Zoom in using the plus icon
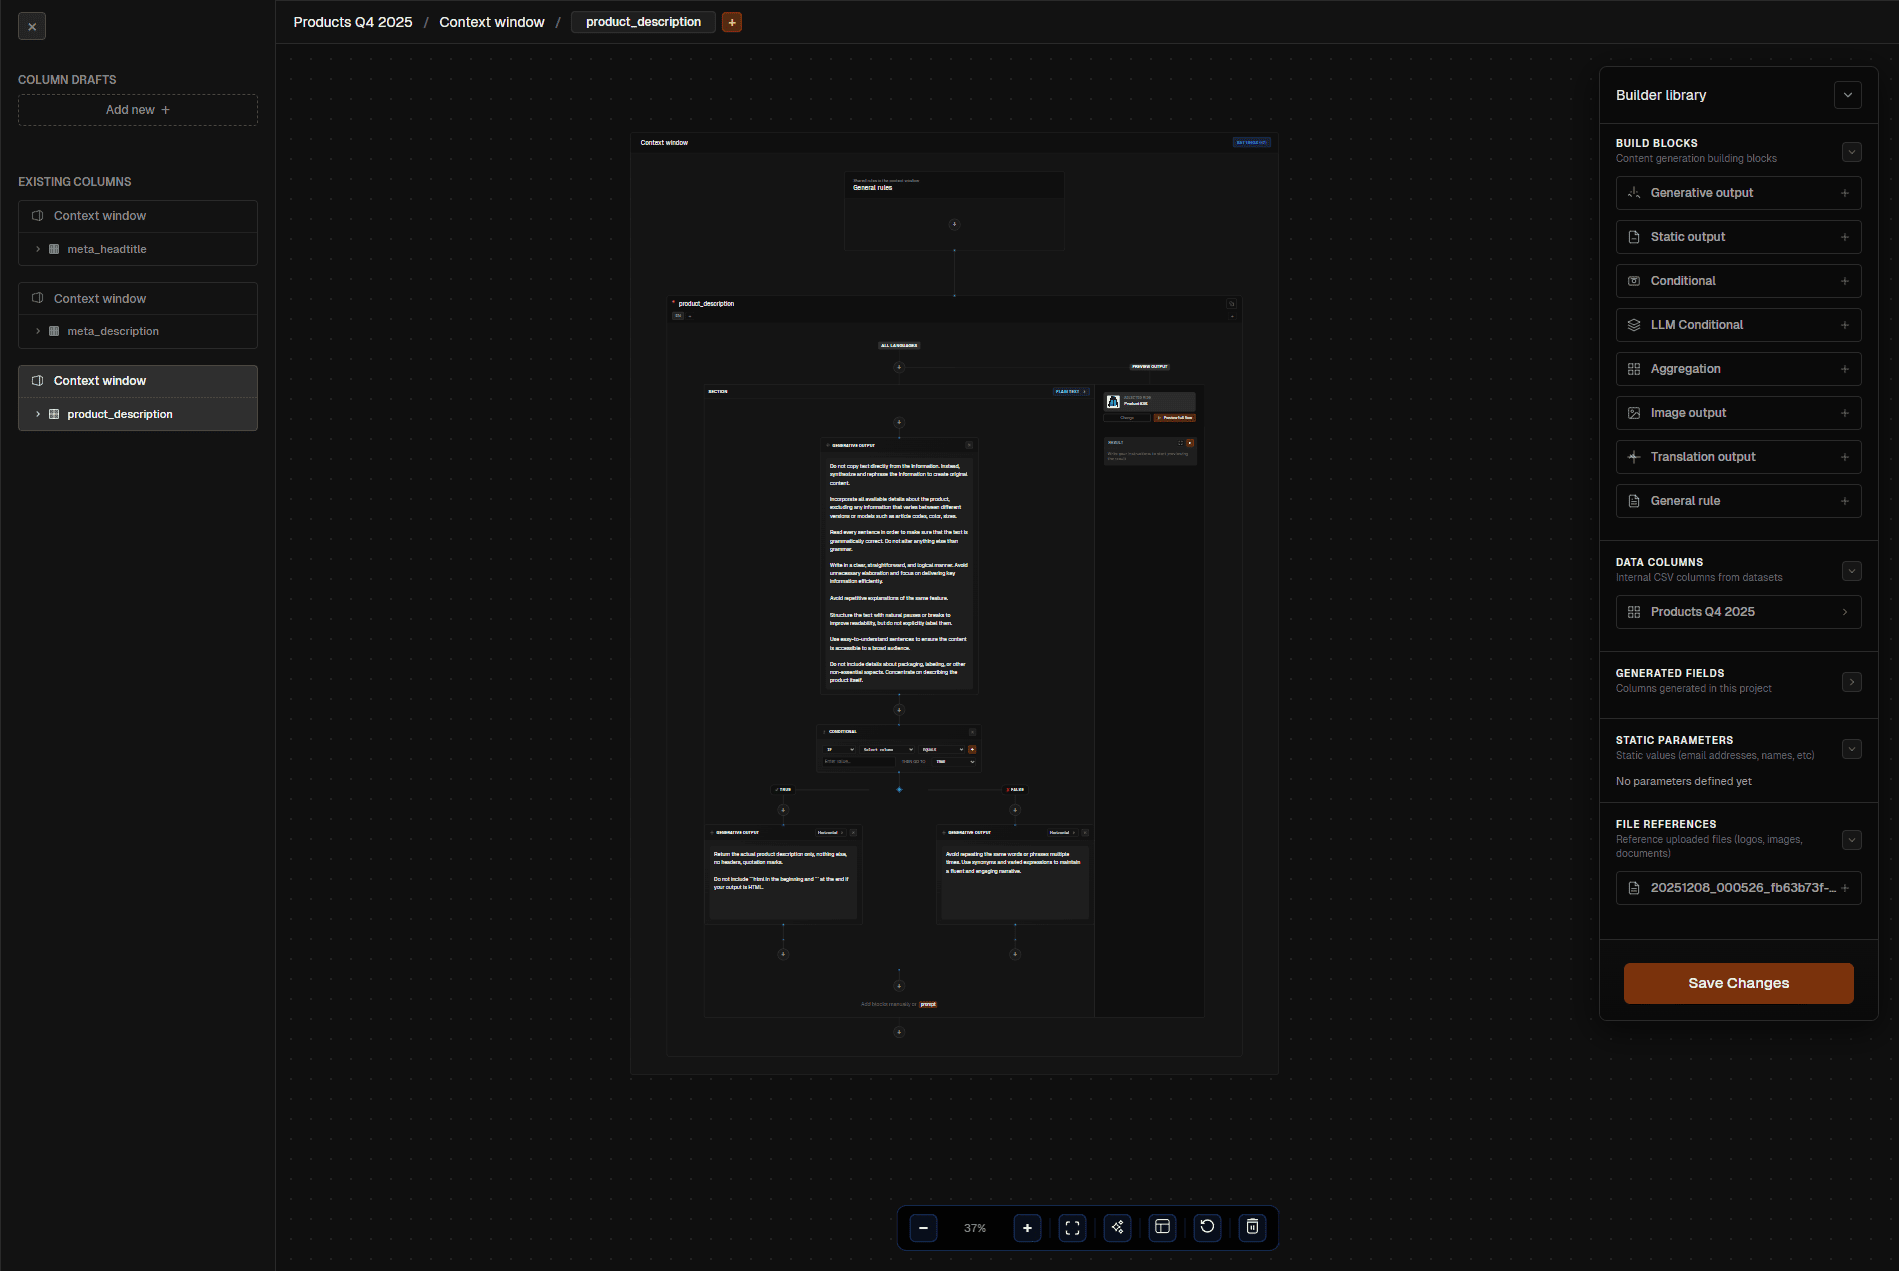The width and height of the screenshot is (1899, 1271). click(x=1026, y=1227)
